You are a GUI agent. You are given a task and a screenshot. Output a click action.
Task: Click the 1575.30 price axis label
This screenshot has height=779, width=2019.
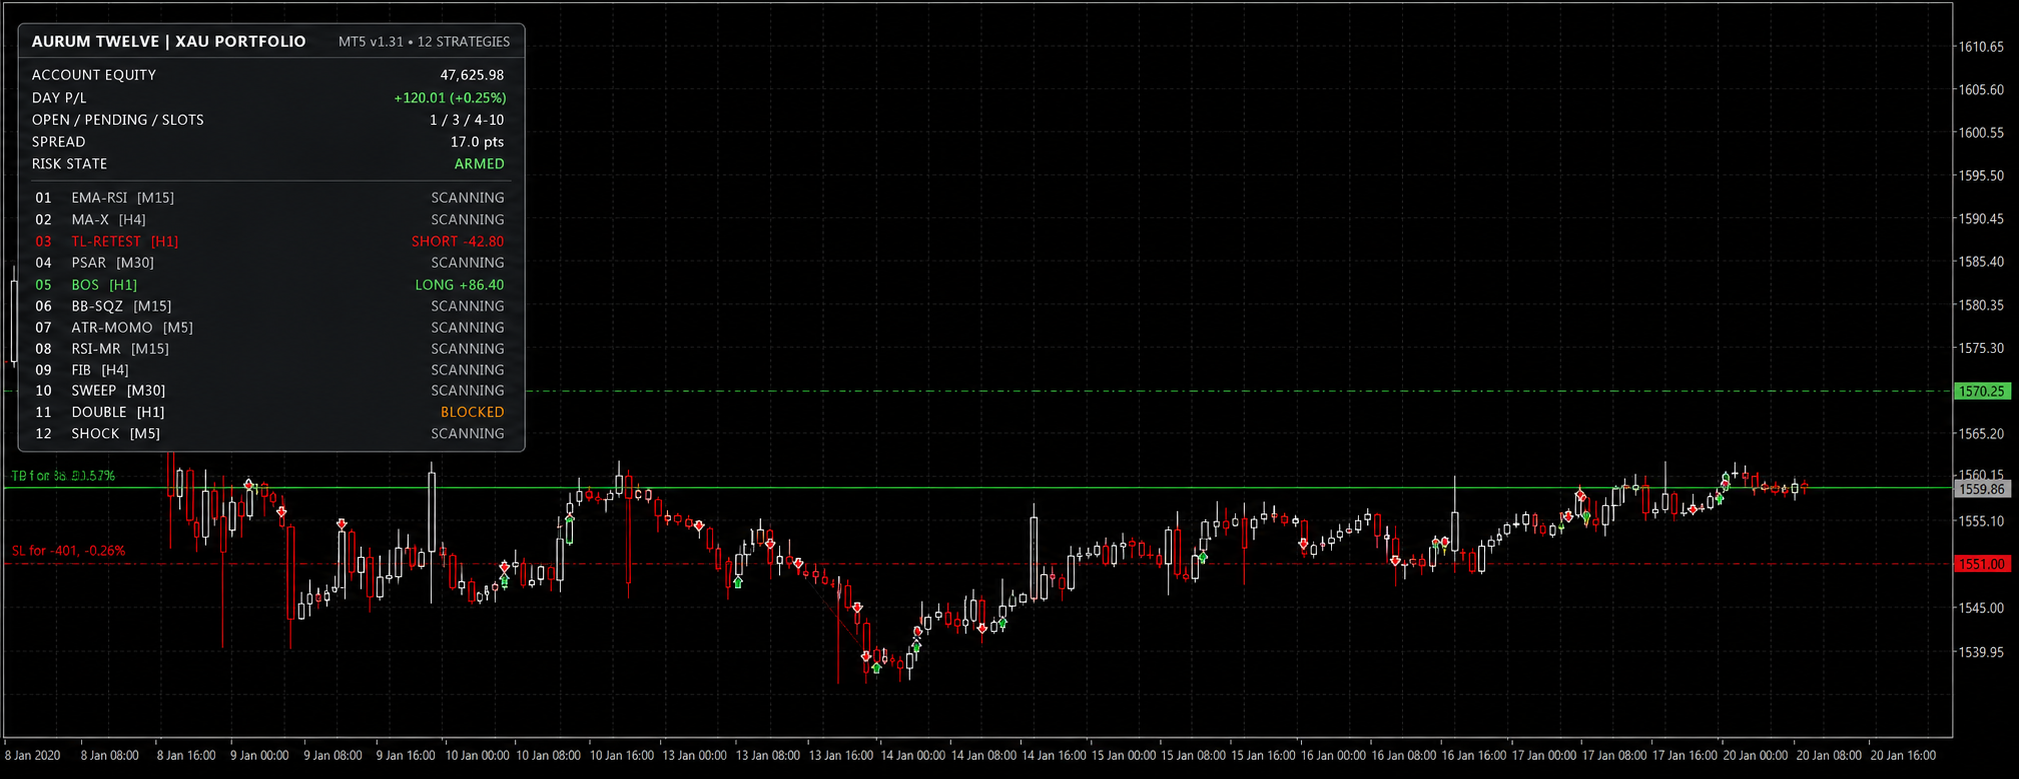[1981, 349]
